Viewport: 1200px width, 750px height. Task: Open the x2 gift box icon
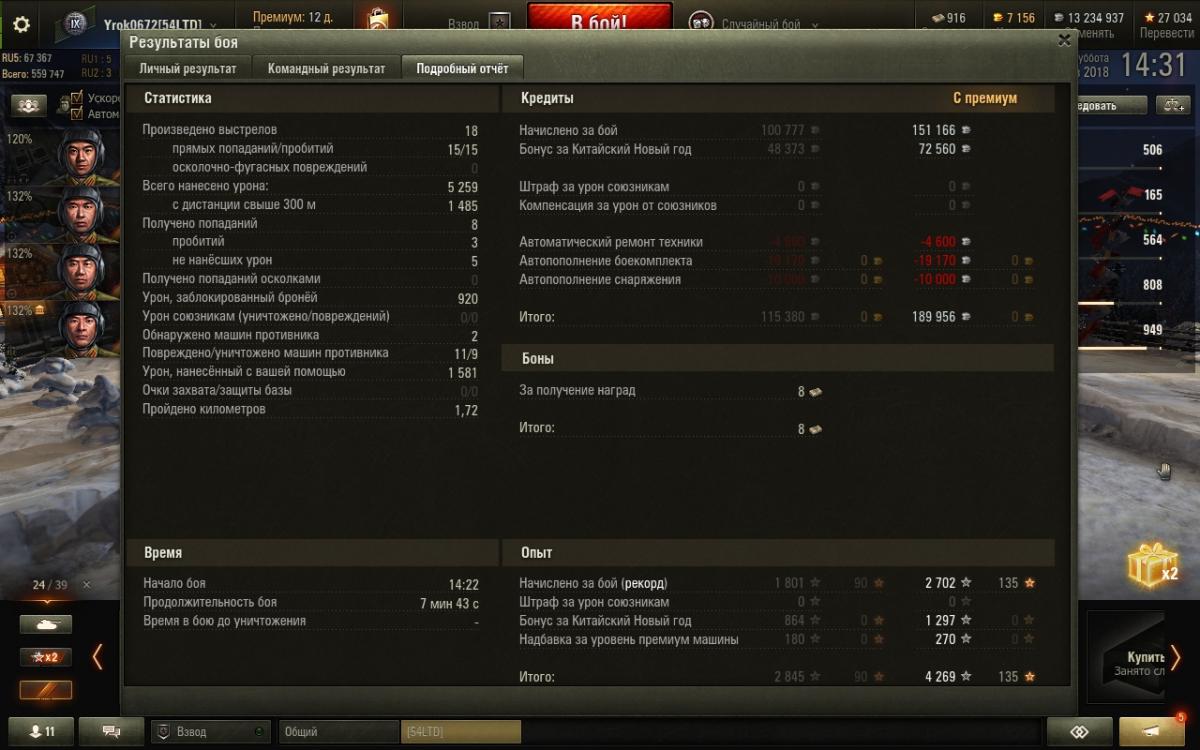[1154, 566]
